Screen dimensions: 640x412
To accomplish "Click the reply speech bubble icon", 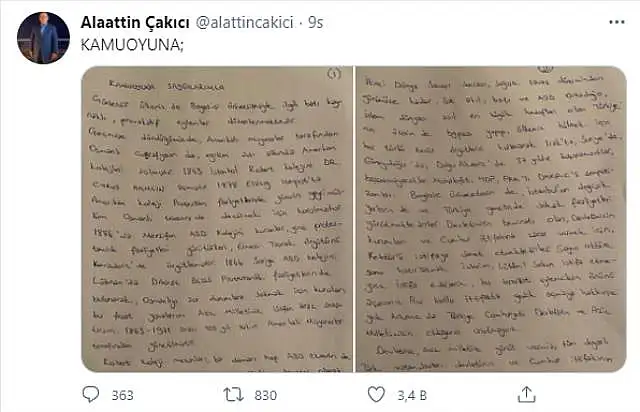I will [x=87, y=395].
